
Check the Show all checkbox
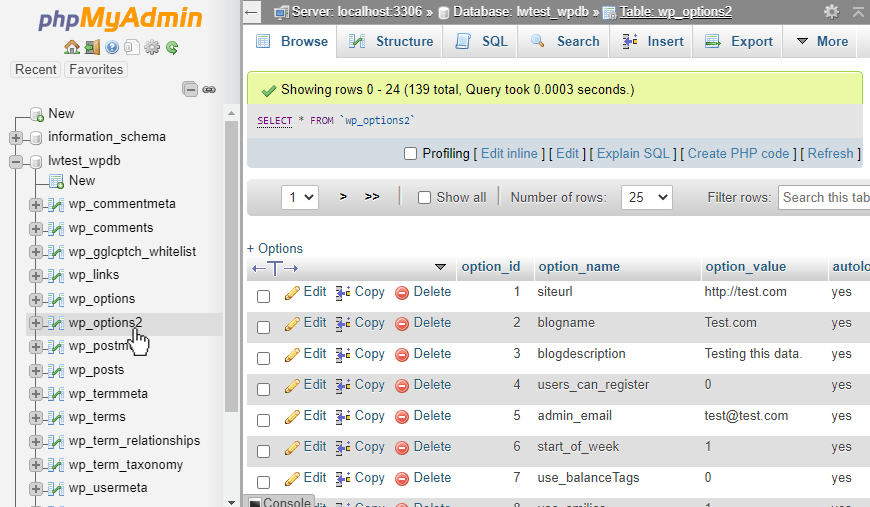424,197
